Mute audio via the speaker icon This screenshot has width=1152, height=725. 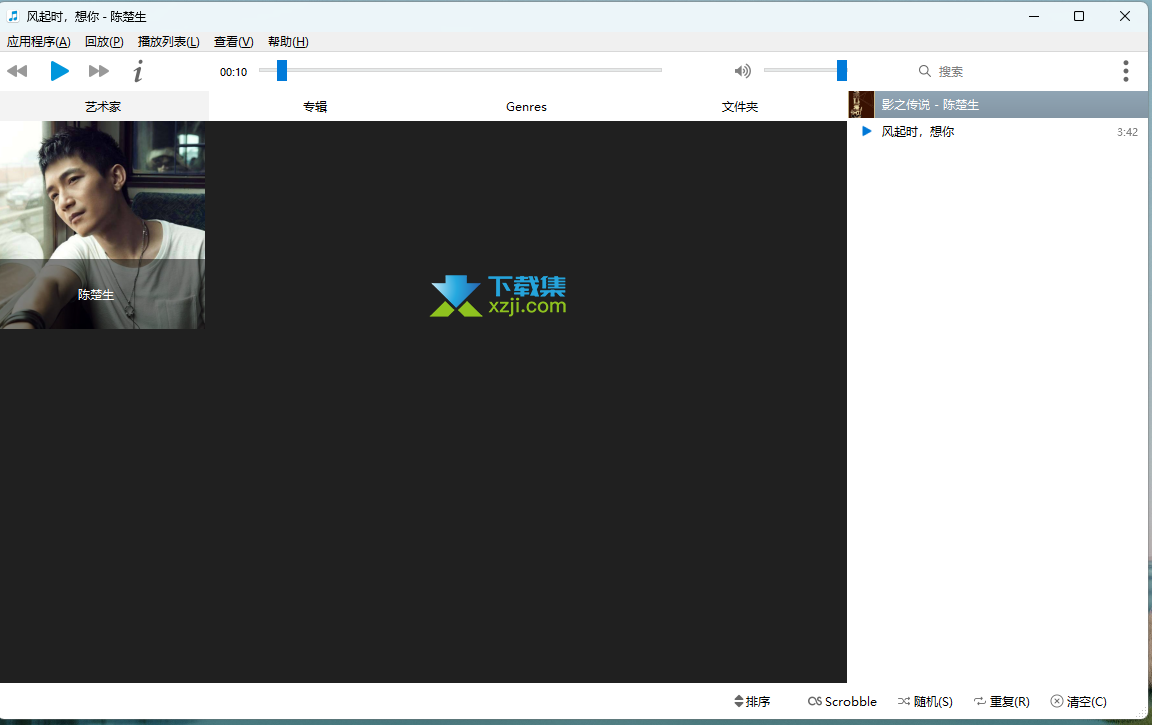click(743, 71)
